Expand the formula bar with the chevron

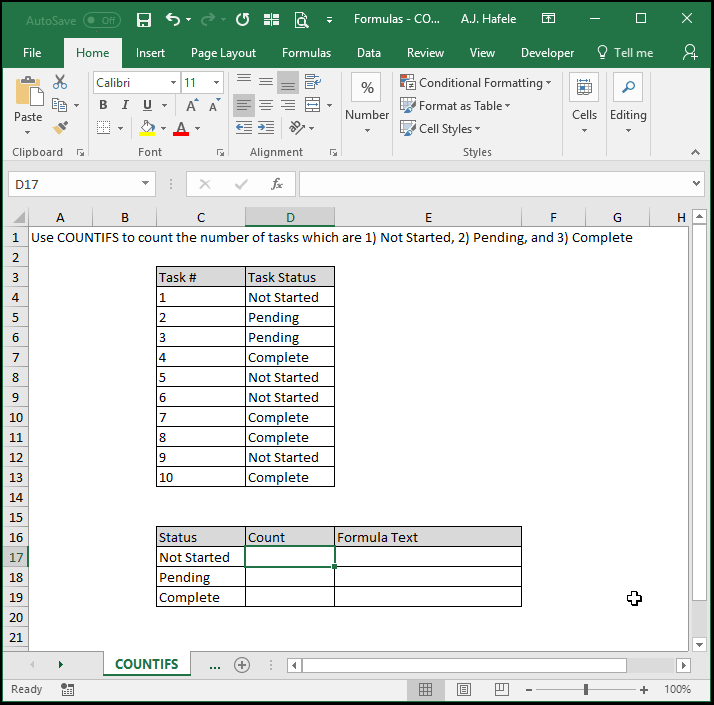[x=696, y=184]
